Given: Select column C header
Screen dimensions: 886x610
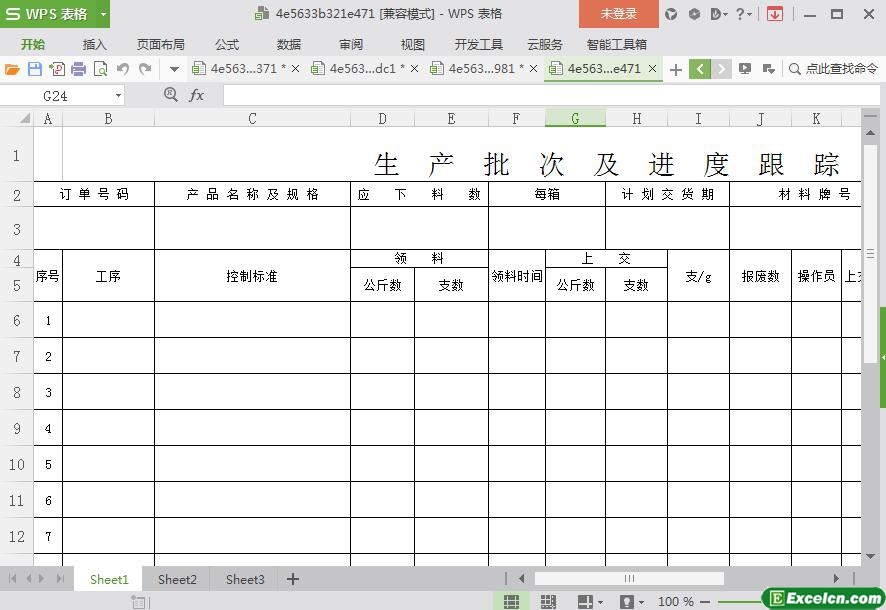Looking at the screenshot, I should pyautogui.click(x=253, y=119).
